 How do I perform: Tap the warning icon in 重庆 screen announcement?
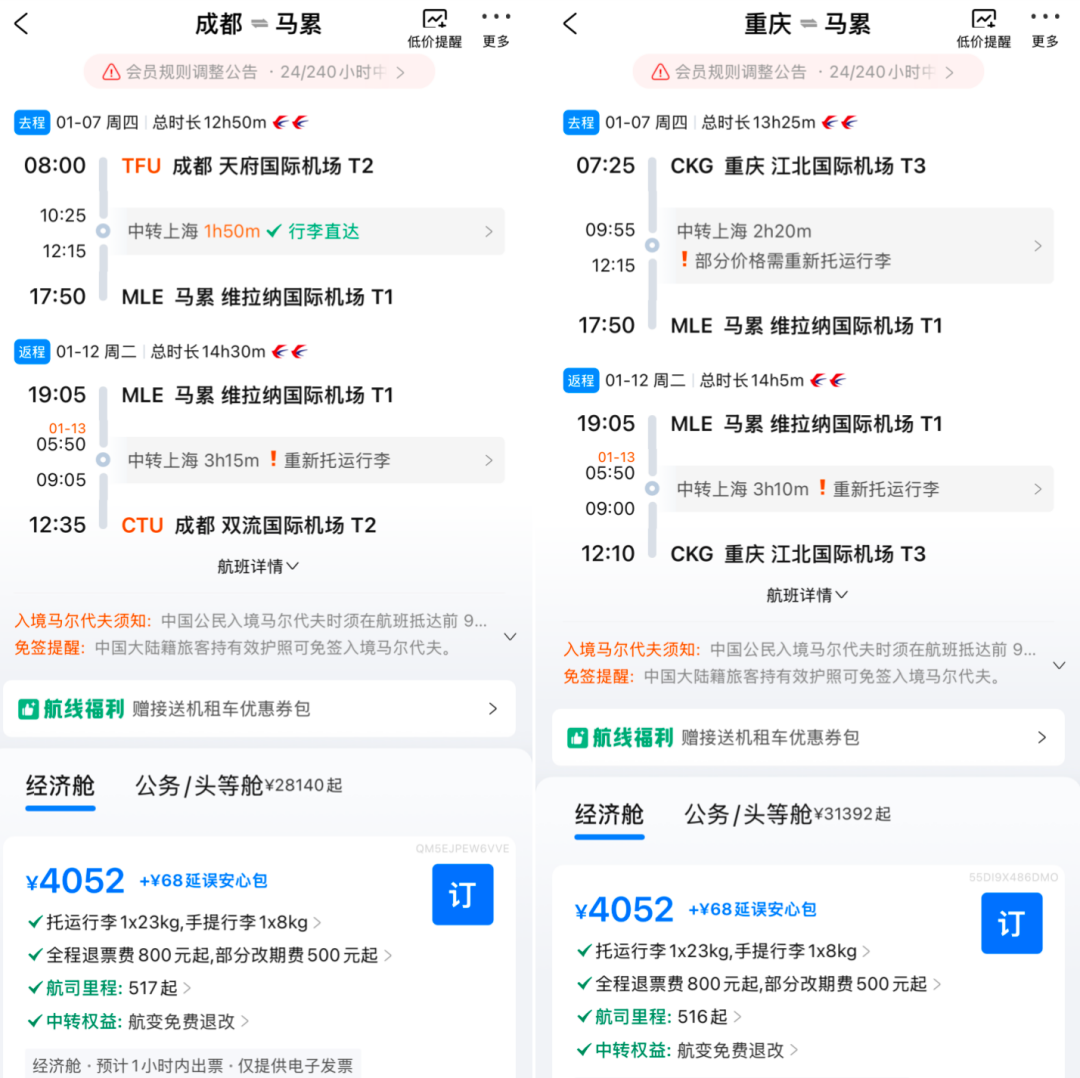[660, 72]
